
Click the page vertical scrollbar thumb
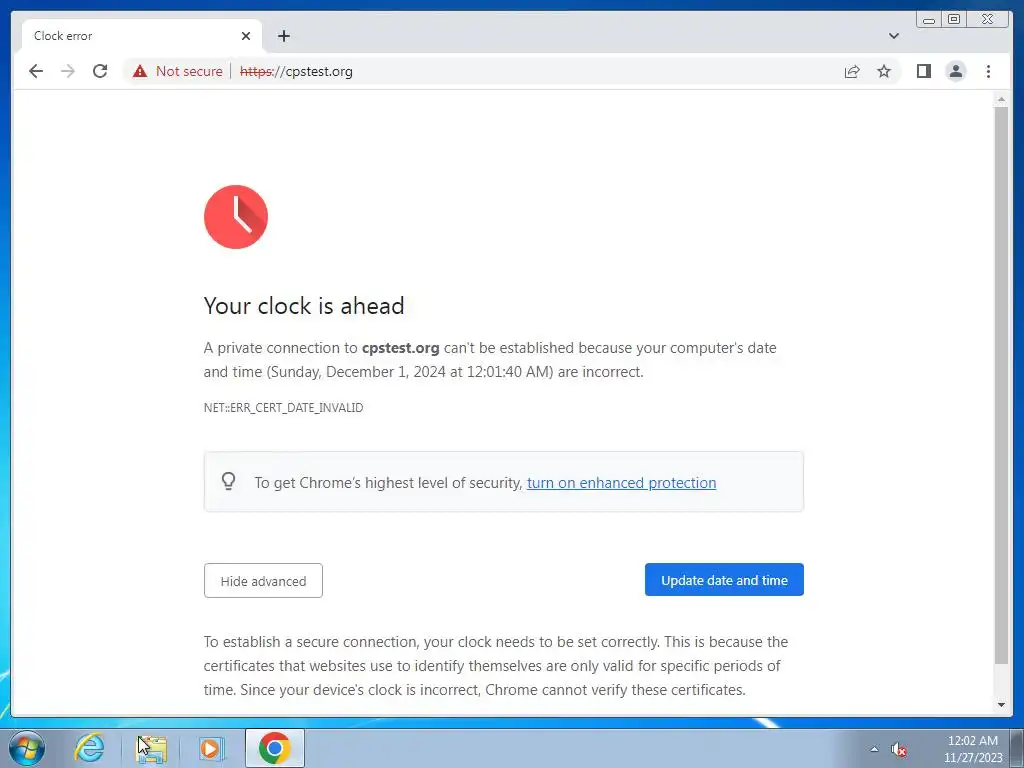[x=1001, y=385]
